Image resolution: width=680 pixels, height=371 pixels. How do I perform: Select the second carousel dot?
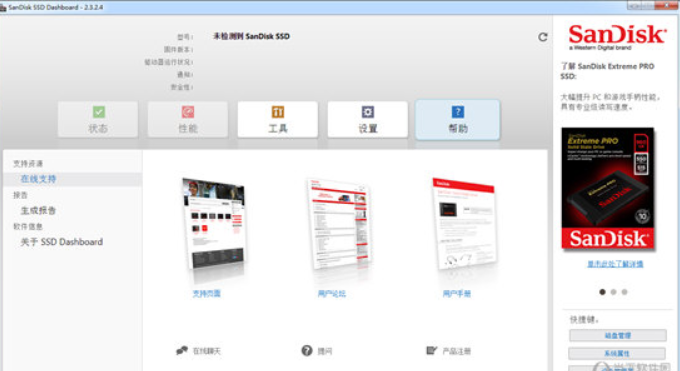[613, 292]
